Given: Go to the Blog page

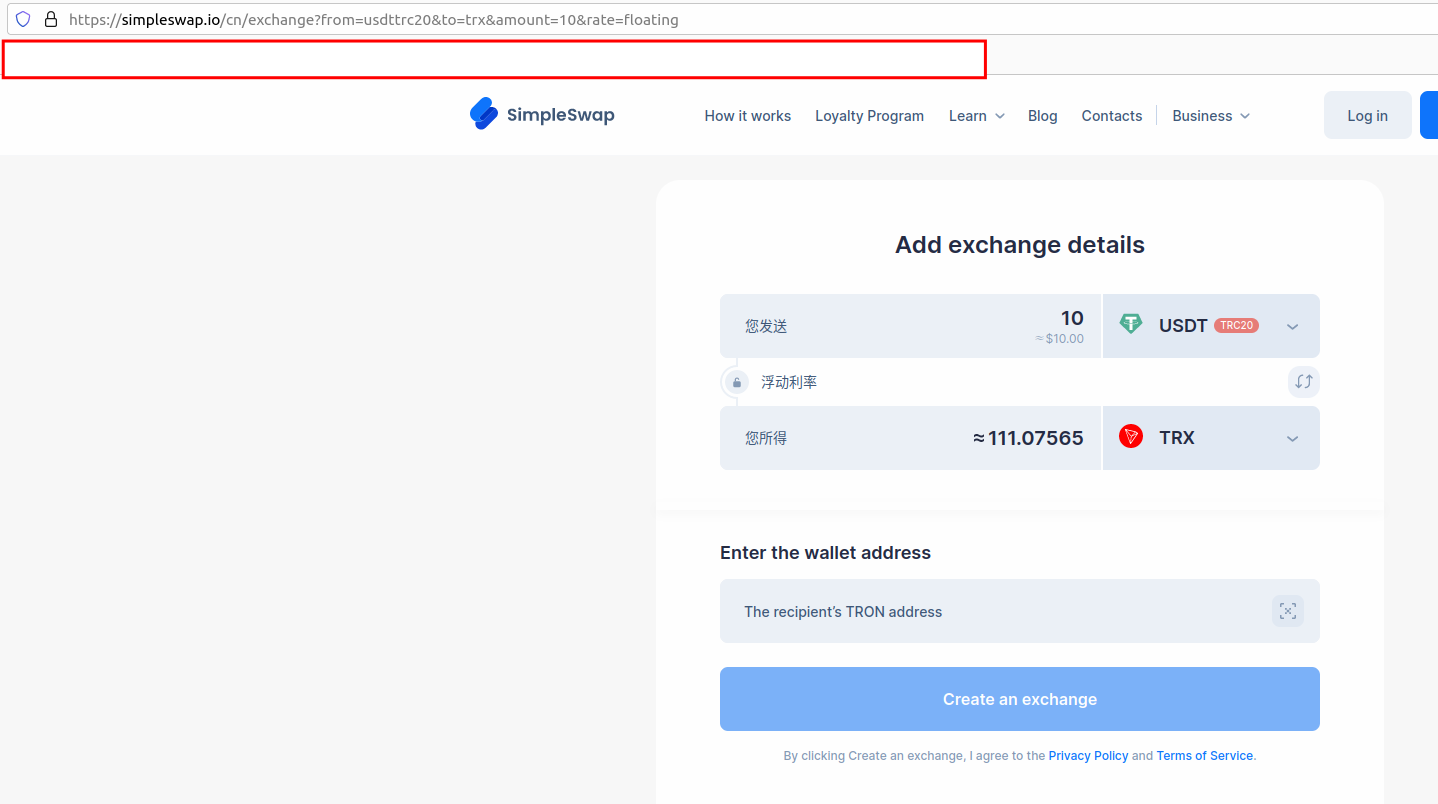Looking at the screenshot, I should coord(1042,116).
